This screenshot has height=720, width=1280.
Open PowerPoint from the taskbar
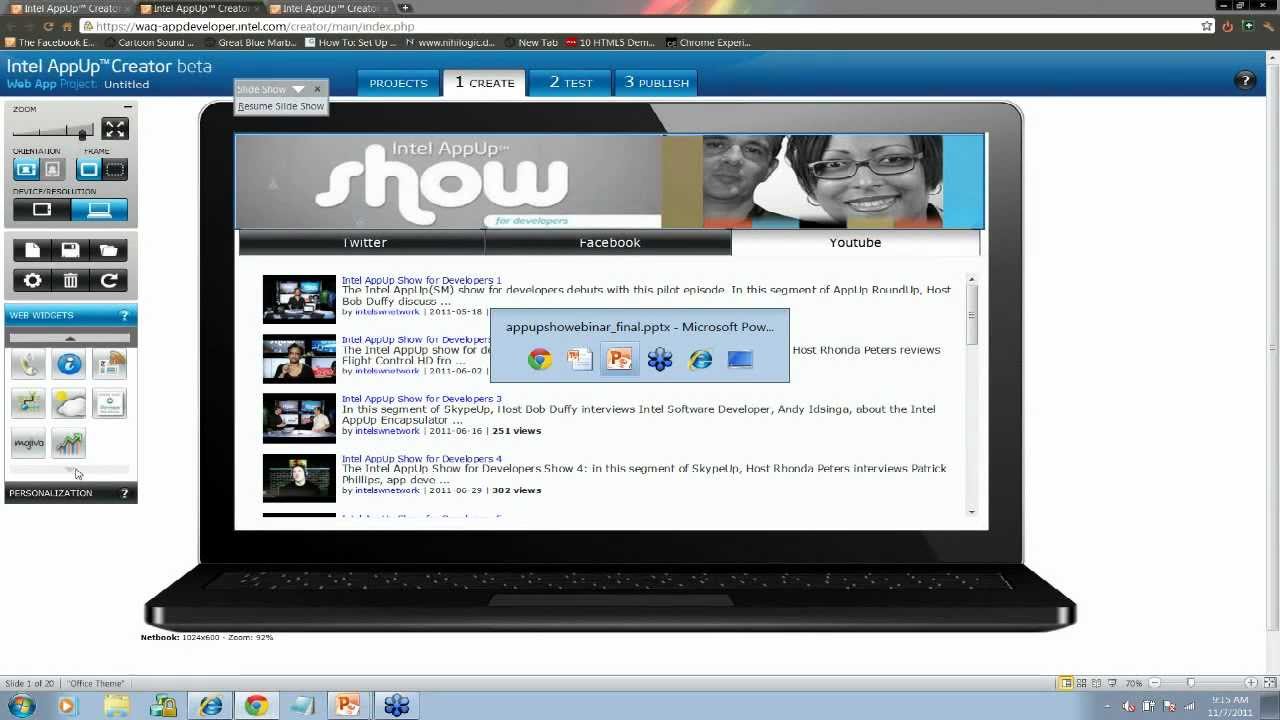pos(348,706)
